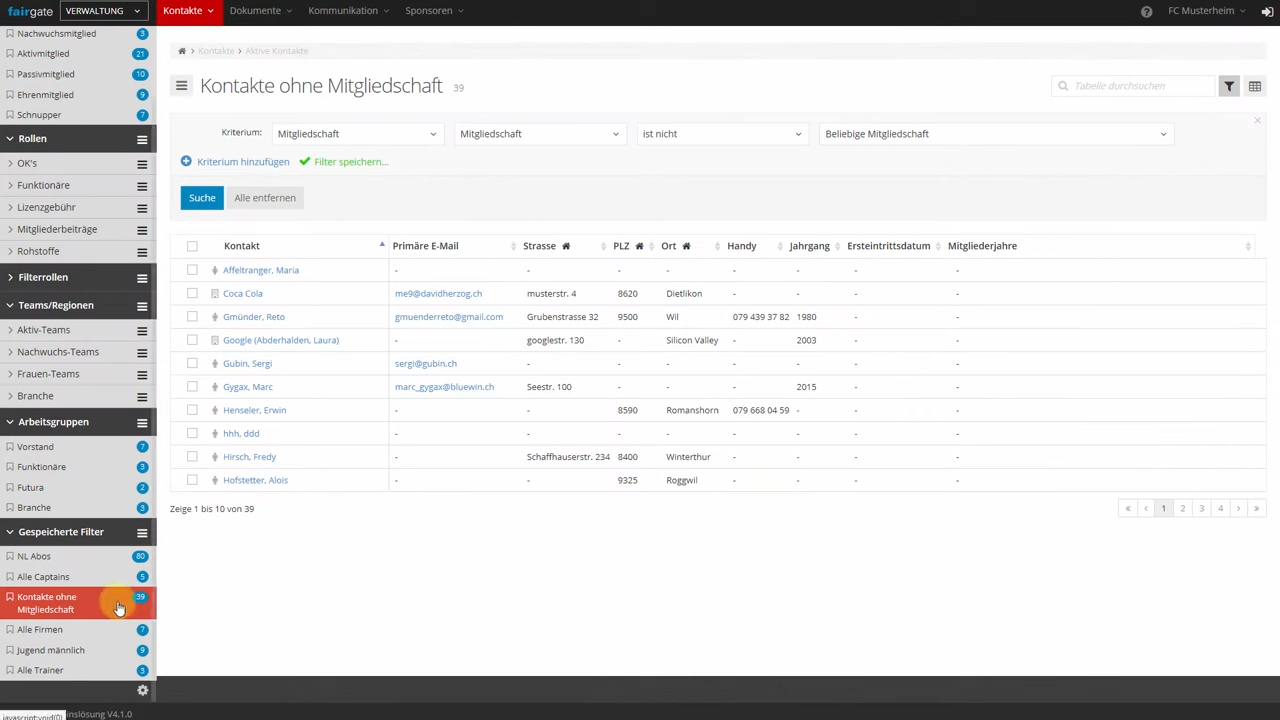
Task: Open the Nachwuchs-Teams menu icon
Action: point(142,353)
